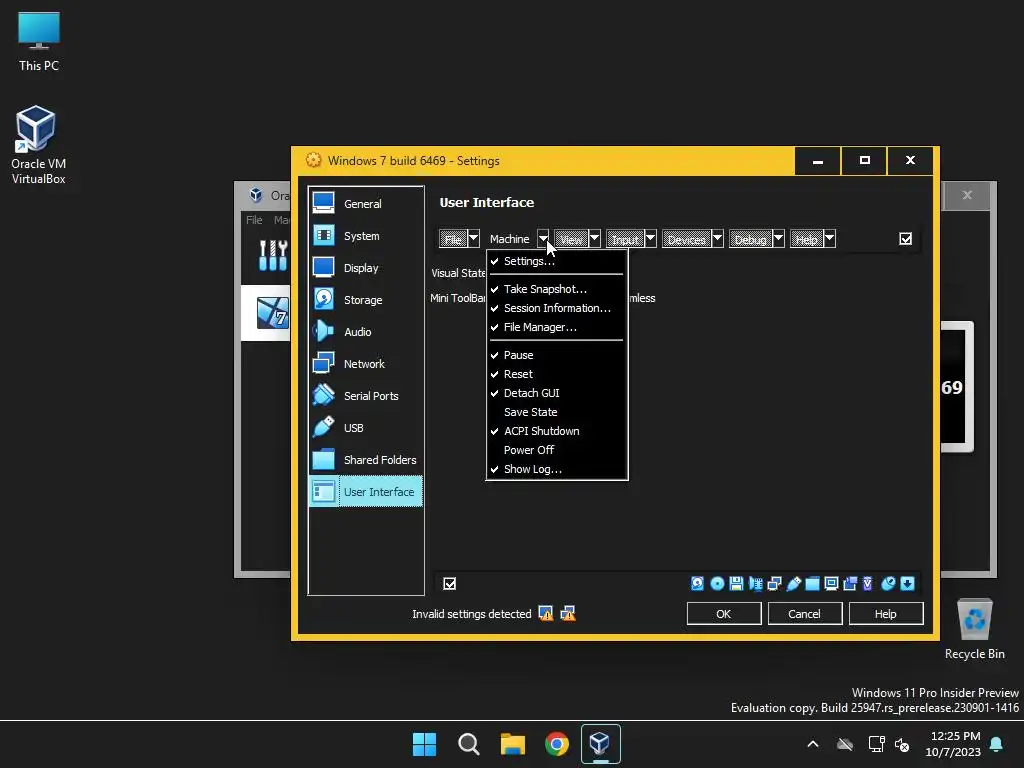Open File menu in VirtualBox Manager window

tap(254, 220)
